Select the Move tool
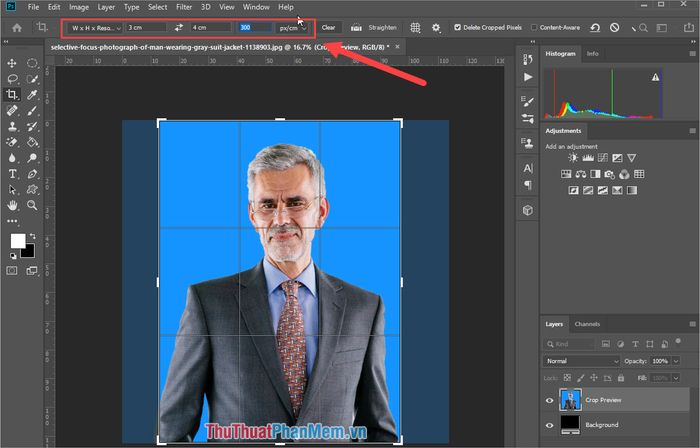The width and height of the screenshot is (700, 448). [x=12, y=63]
